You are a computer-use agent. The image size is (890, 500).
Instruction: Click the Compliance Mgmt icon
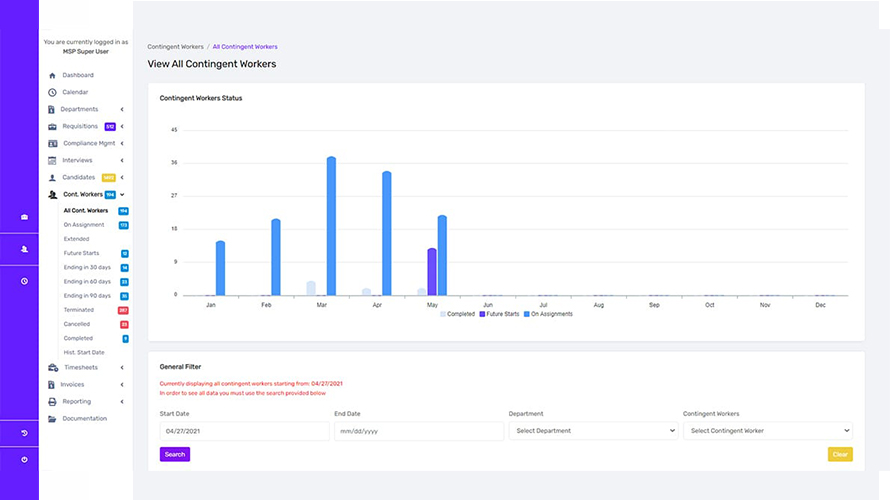coord(52,144)
